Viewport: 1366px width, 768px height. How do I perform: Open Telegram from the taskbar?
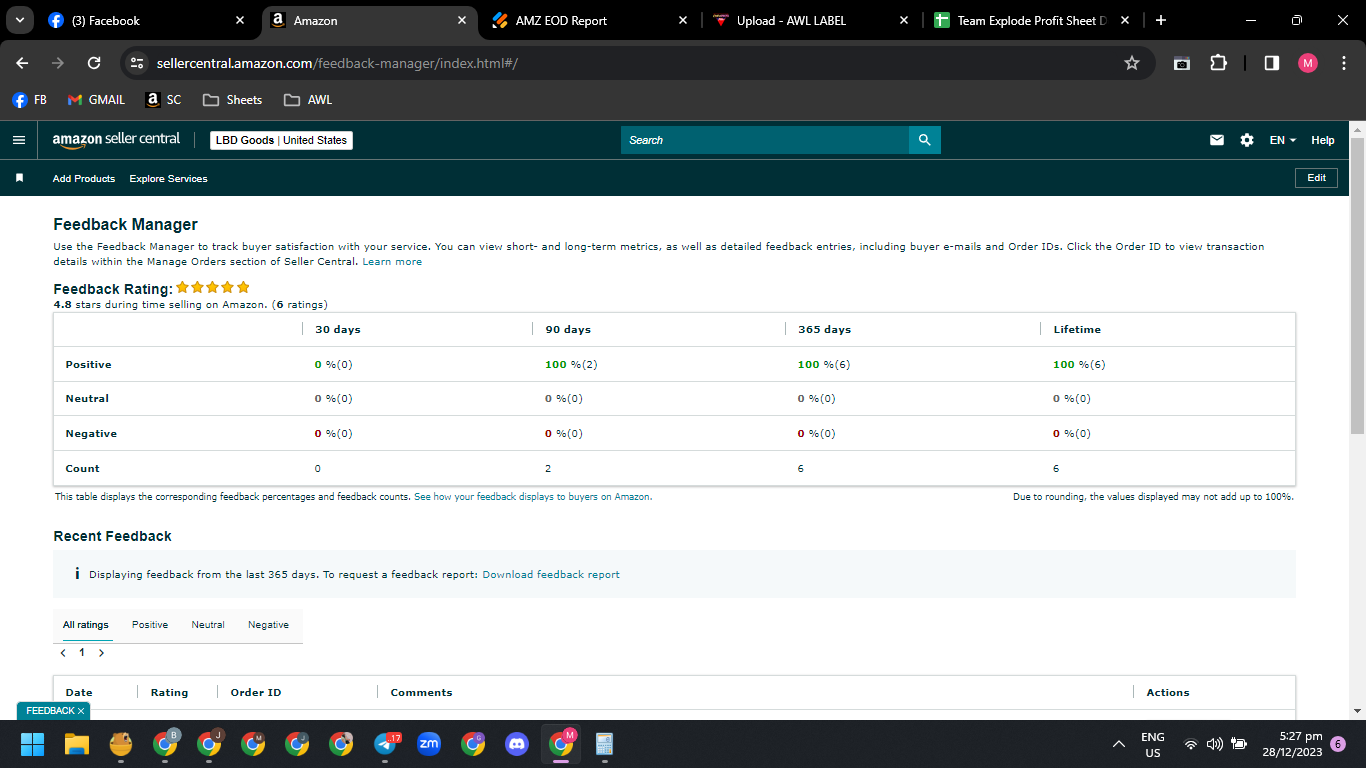point(386,744)
